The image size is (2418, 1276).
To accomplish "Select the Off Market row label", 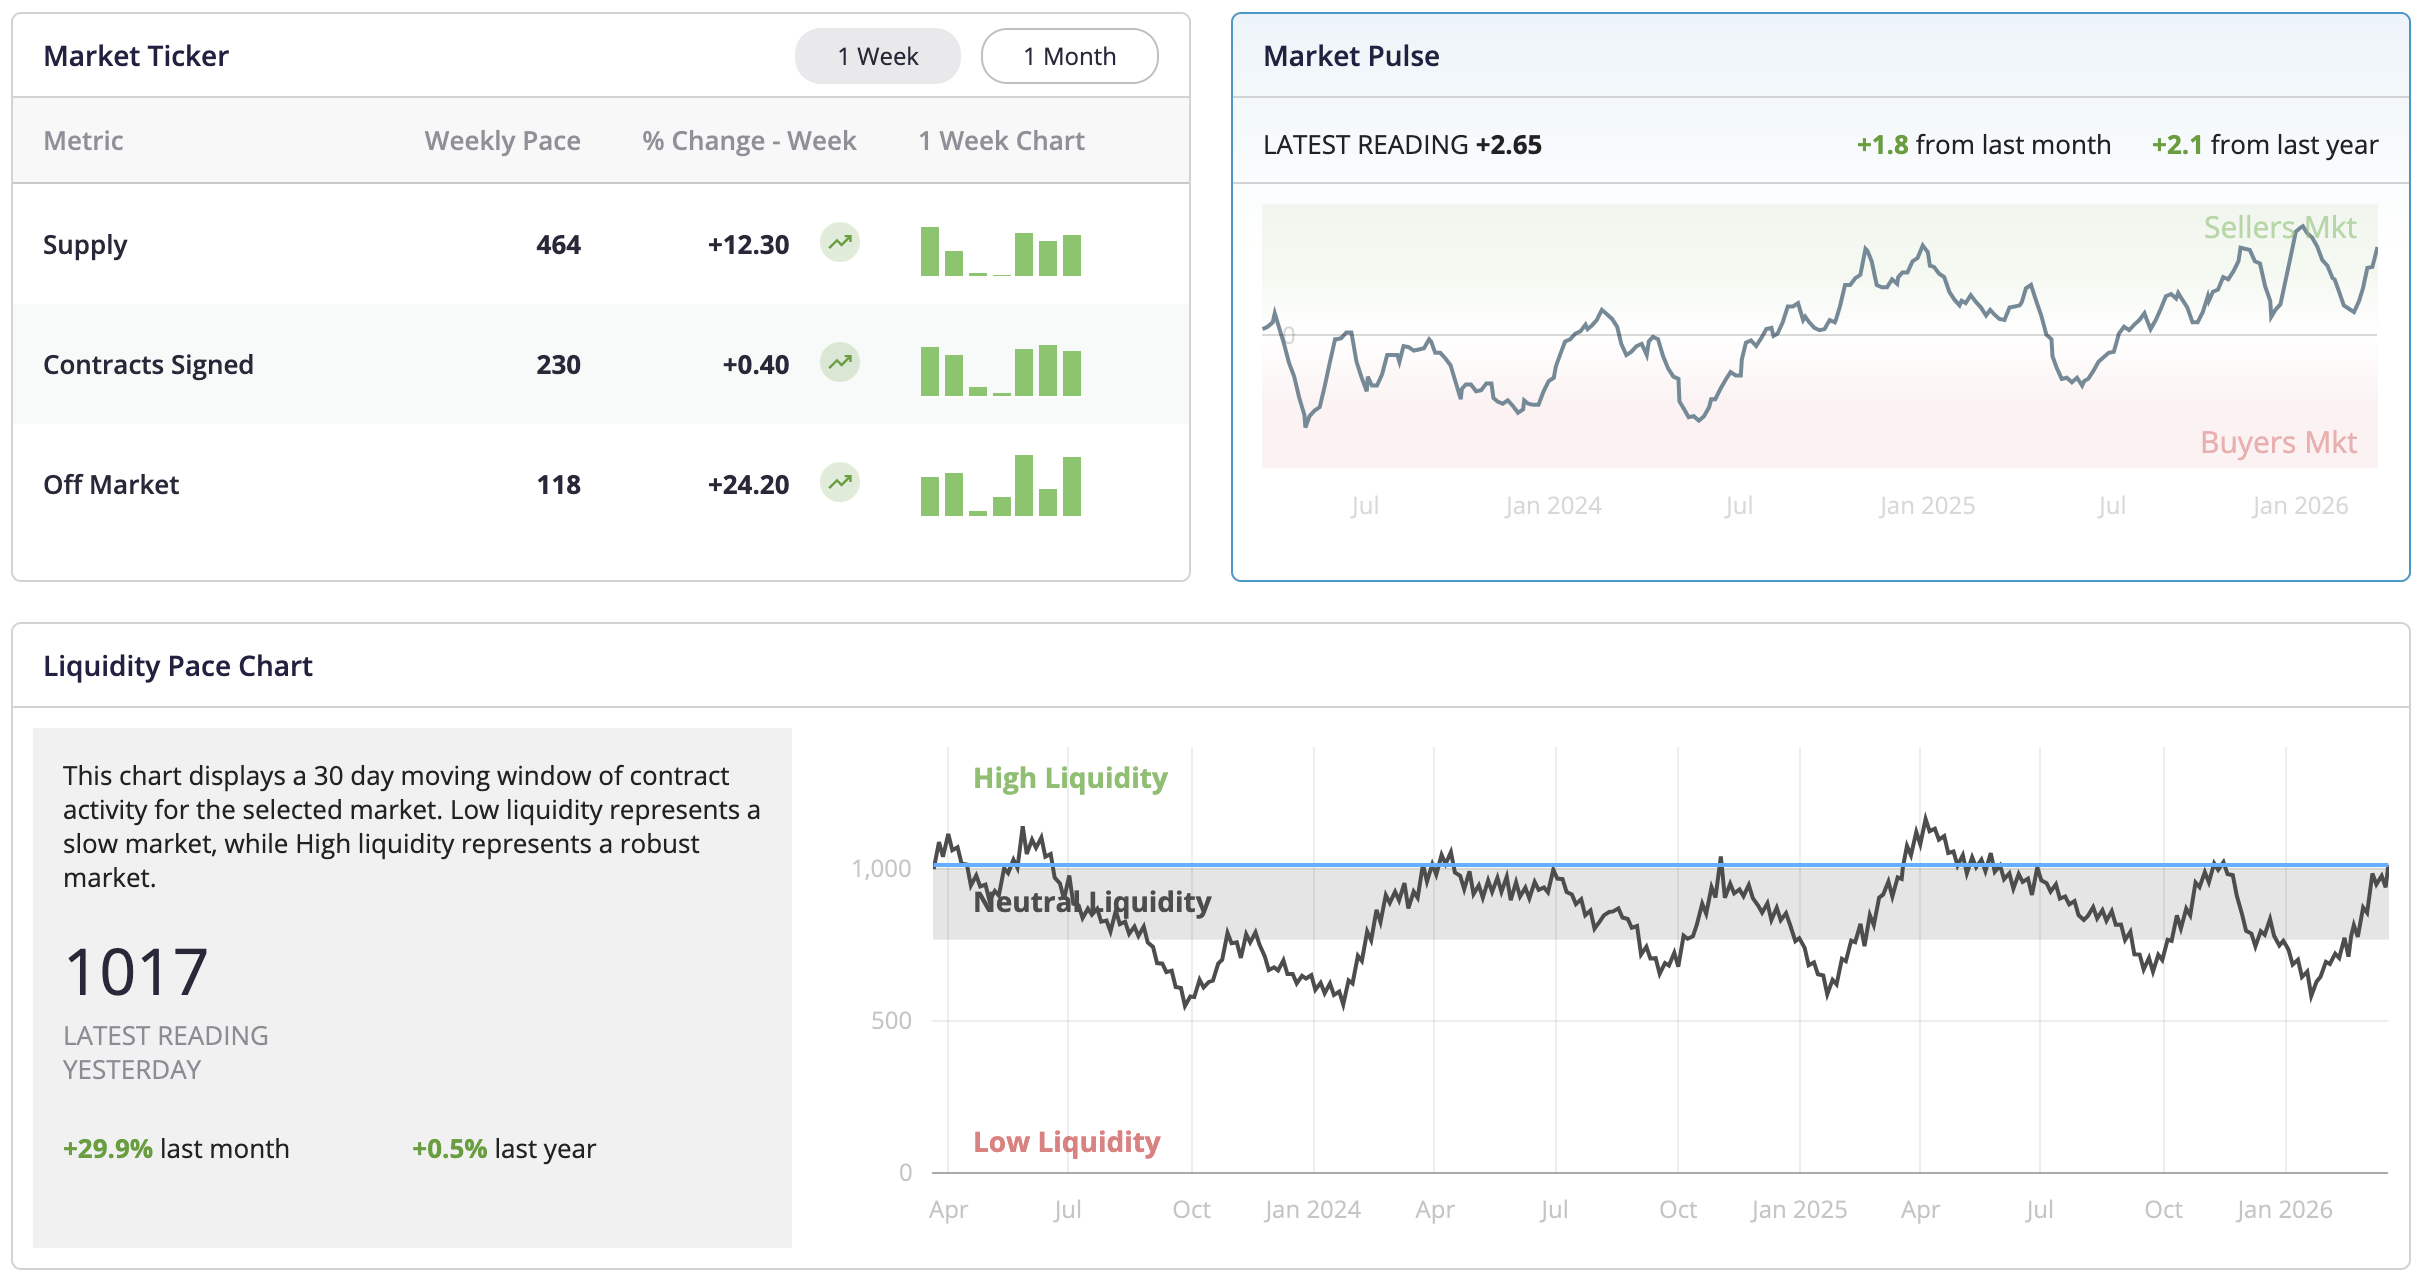I will pos(111,485).
